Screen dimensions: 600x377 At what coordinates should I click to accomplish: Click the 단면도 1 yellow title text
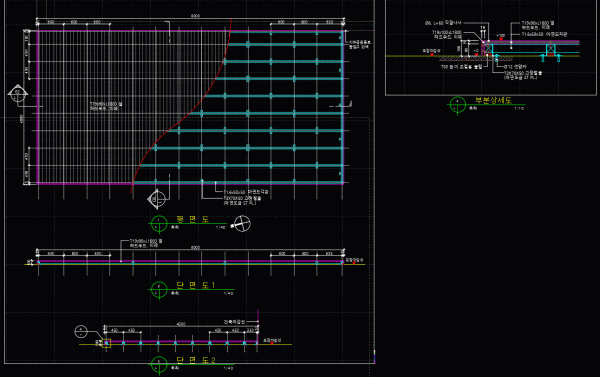[195, 285]
